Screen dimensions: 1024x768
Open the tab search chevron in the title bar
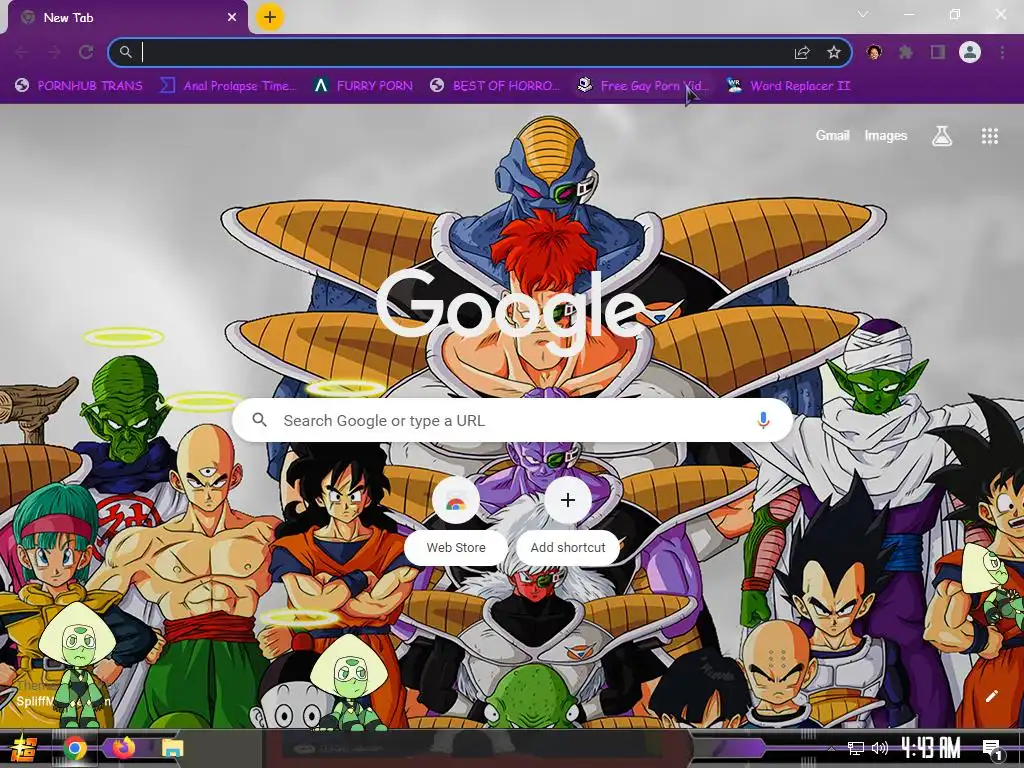(x=863, y=14)
